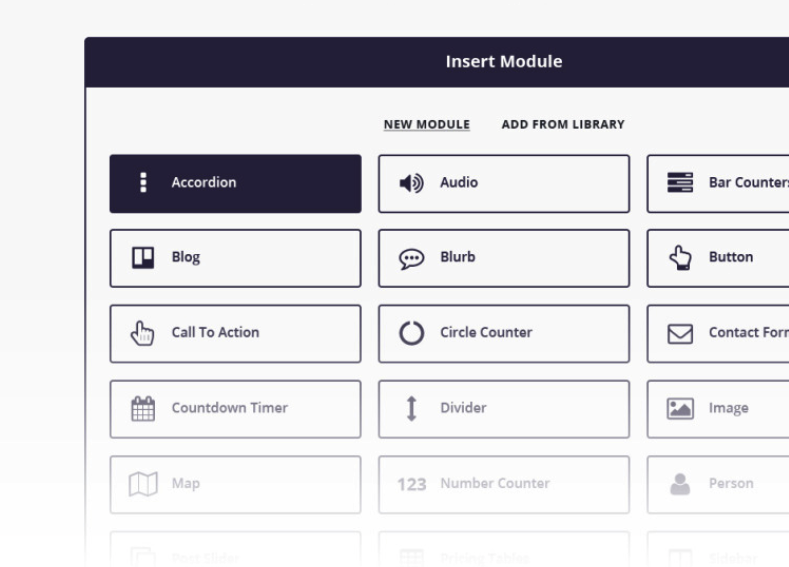
Task: Open the Add From Library tab
Action: (x=562, y=125)
